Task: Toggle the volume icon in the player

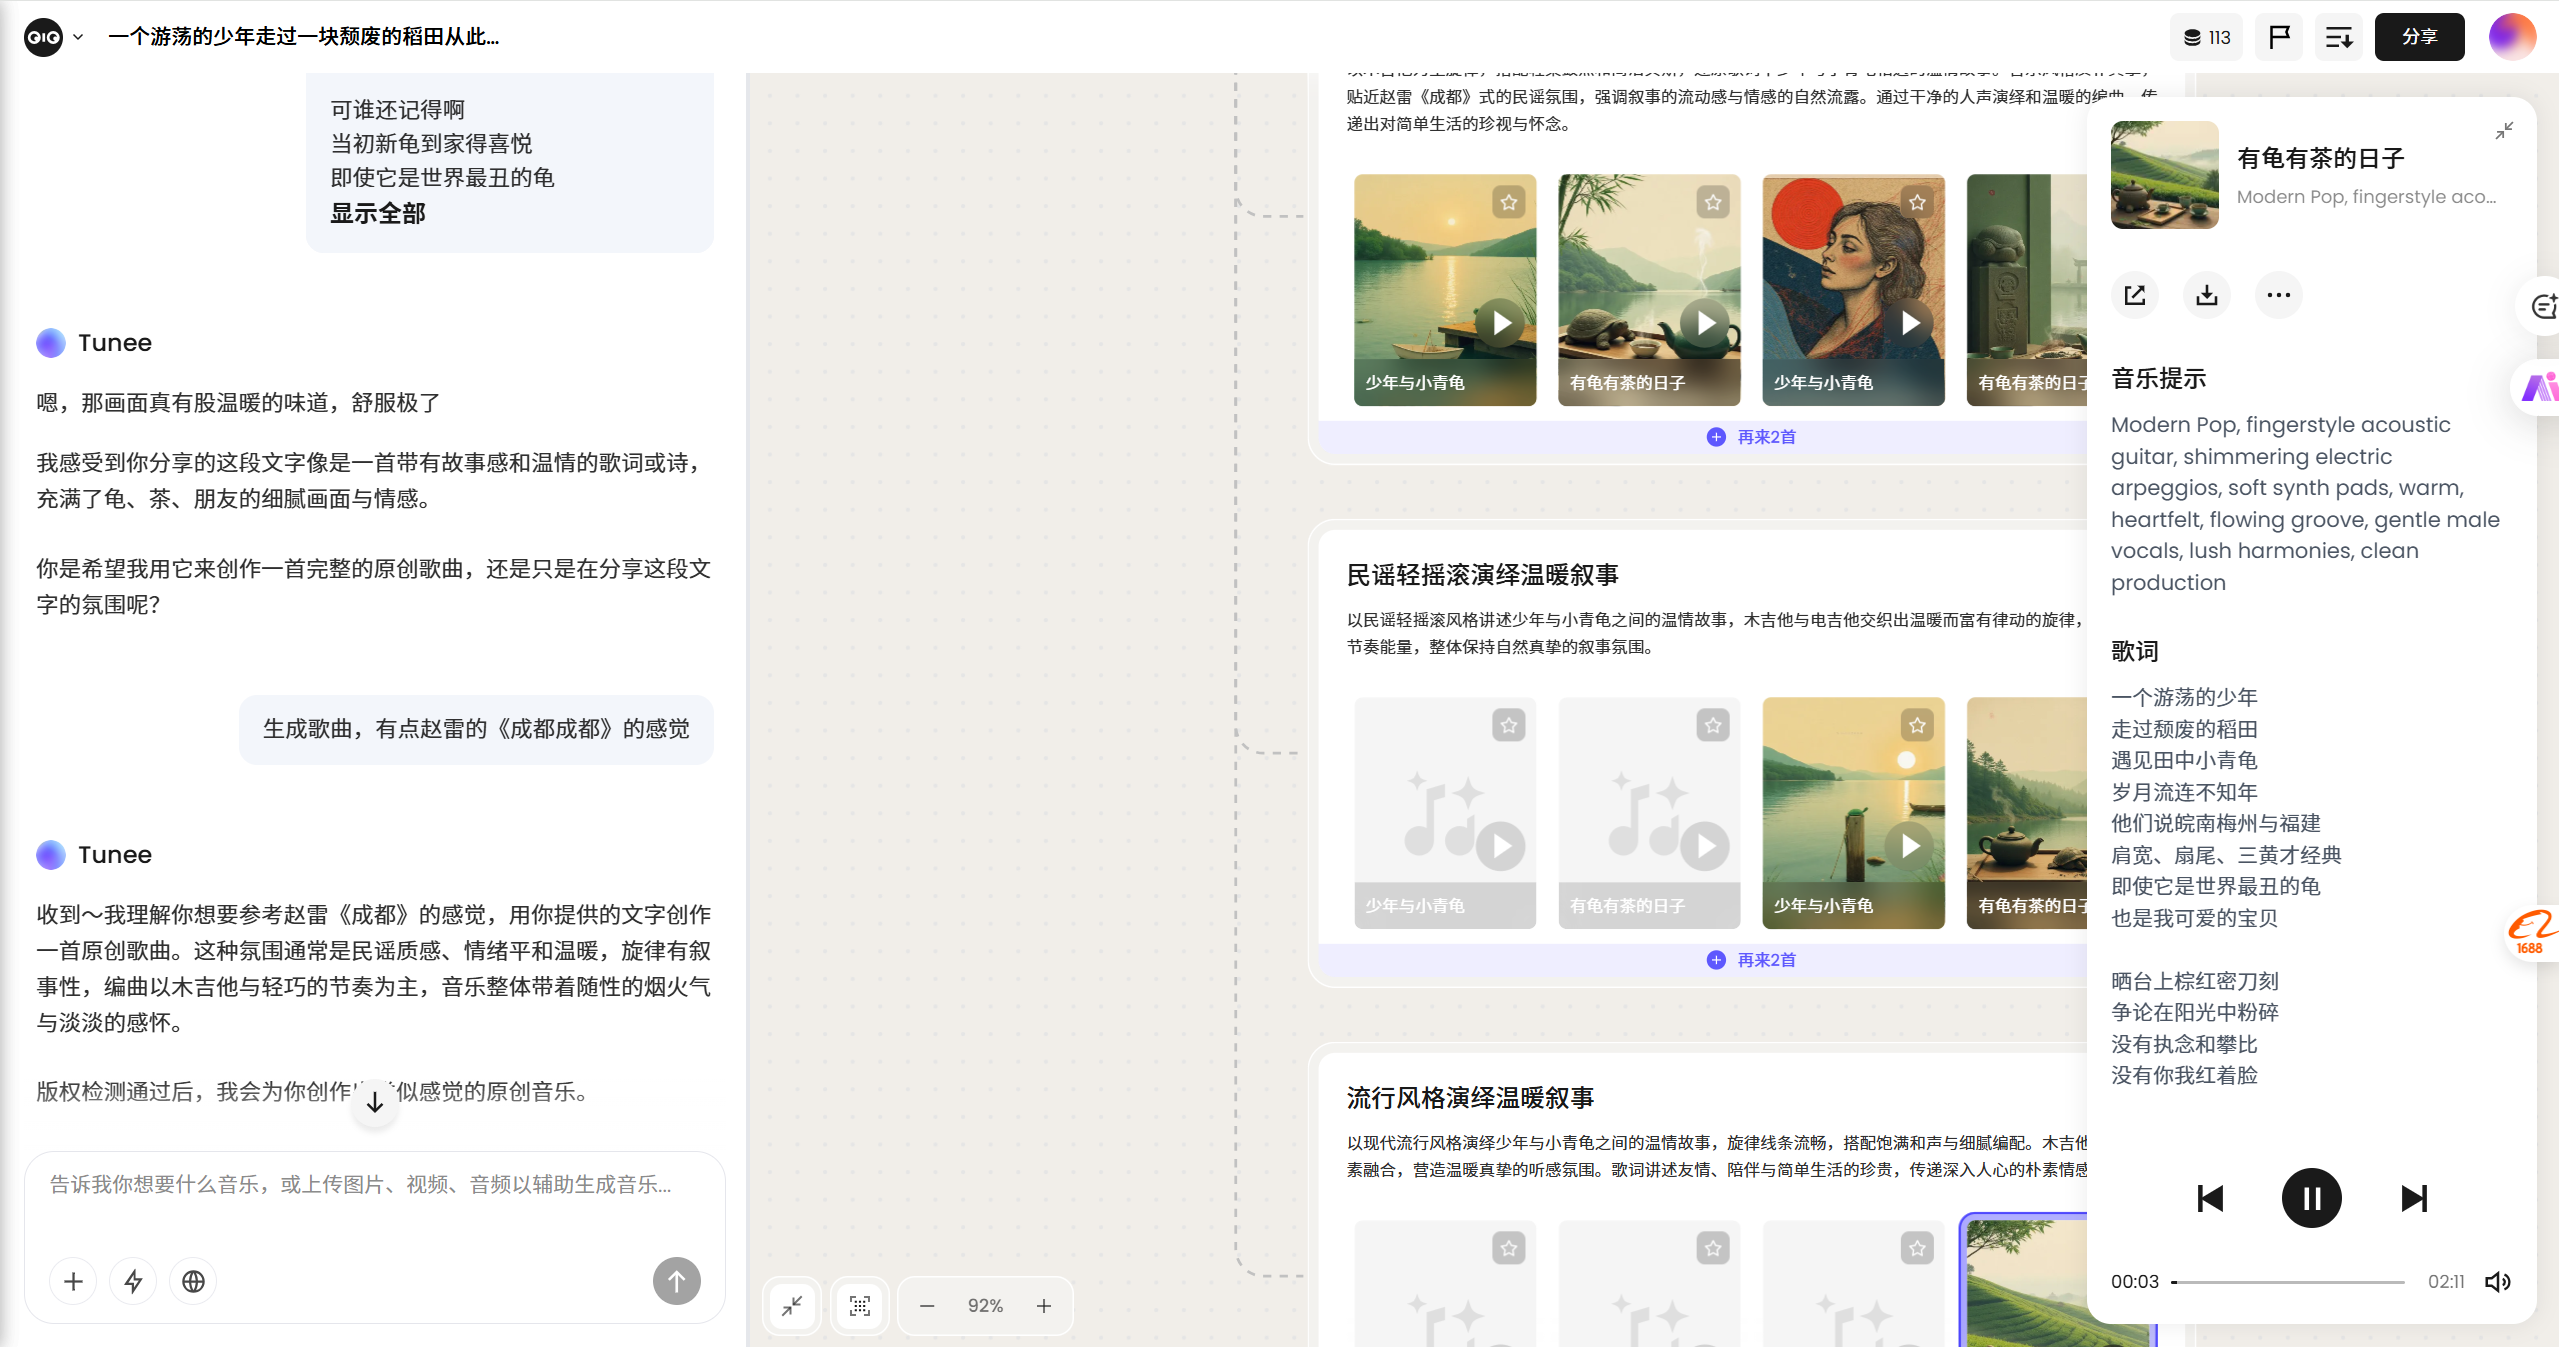Action: (2497, 1281)
